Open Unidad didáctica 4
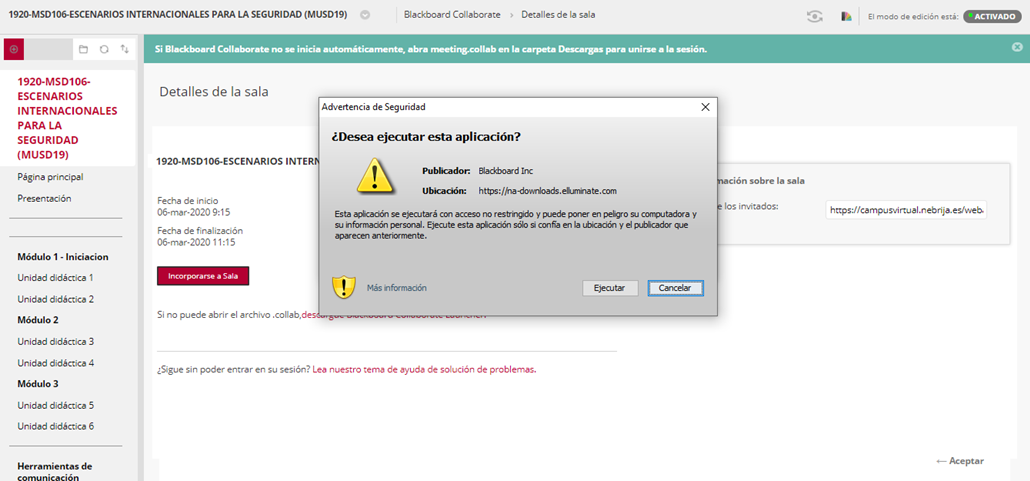Screen dimensions: 1030x481 point(56,363)
